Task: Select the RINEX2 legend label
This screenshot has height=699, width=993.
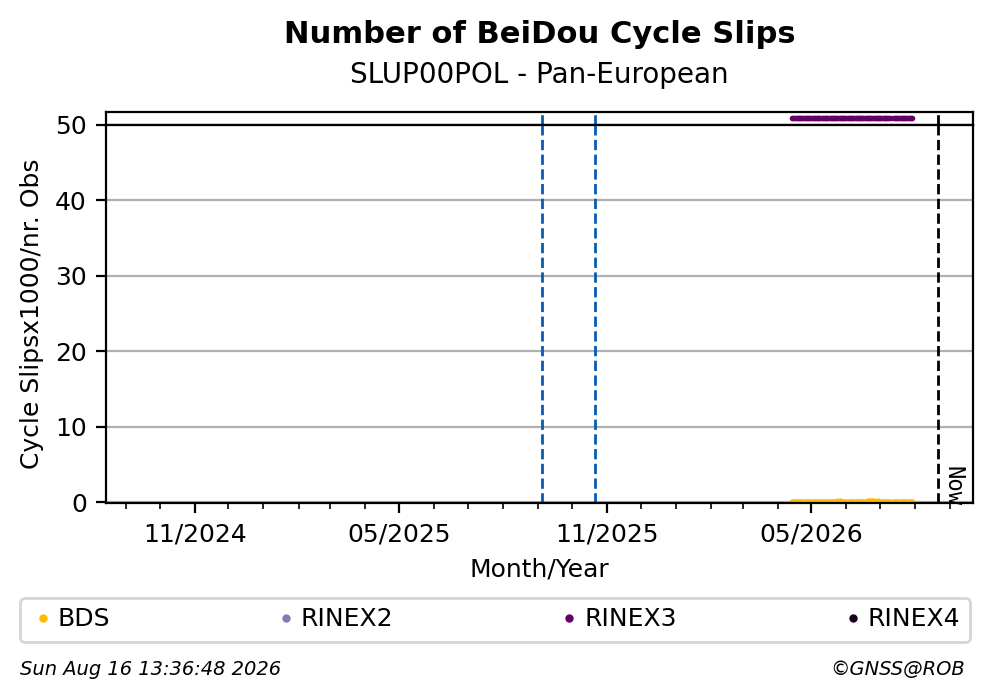Action: tap(346, 618)
